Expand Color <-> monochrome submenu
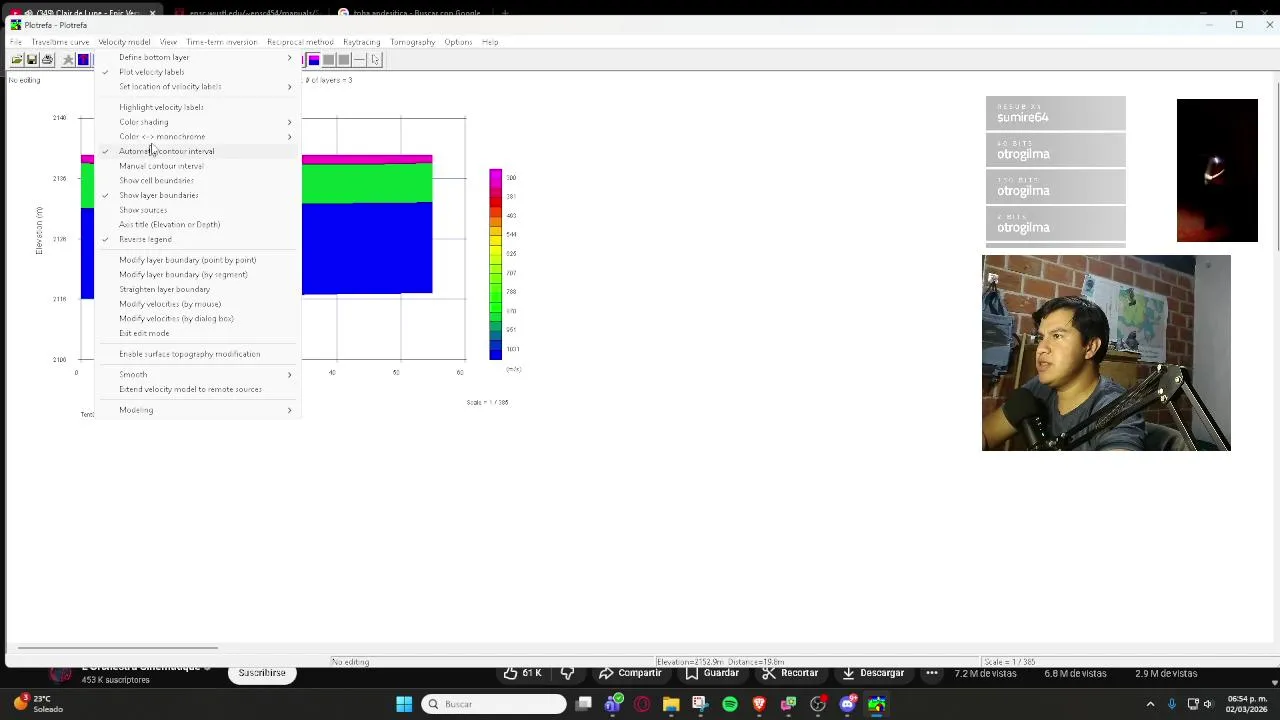Screen dimensions: 1280x720 (x=198, y=137)
